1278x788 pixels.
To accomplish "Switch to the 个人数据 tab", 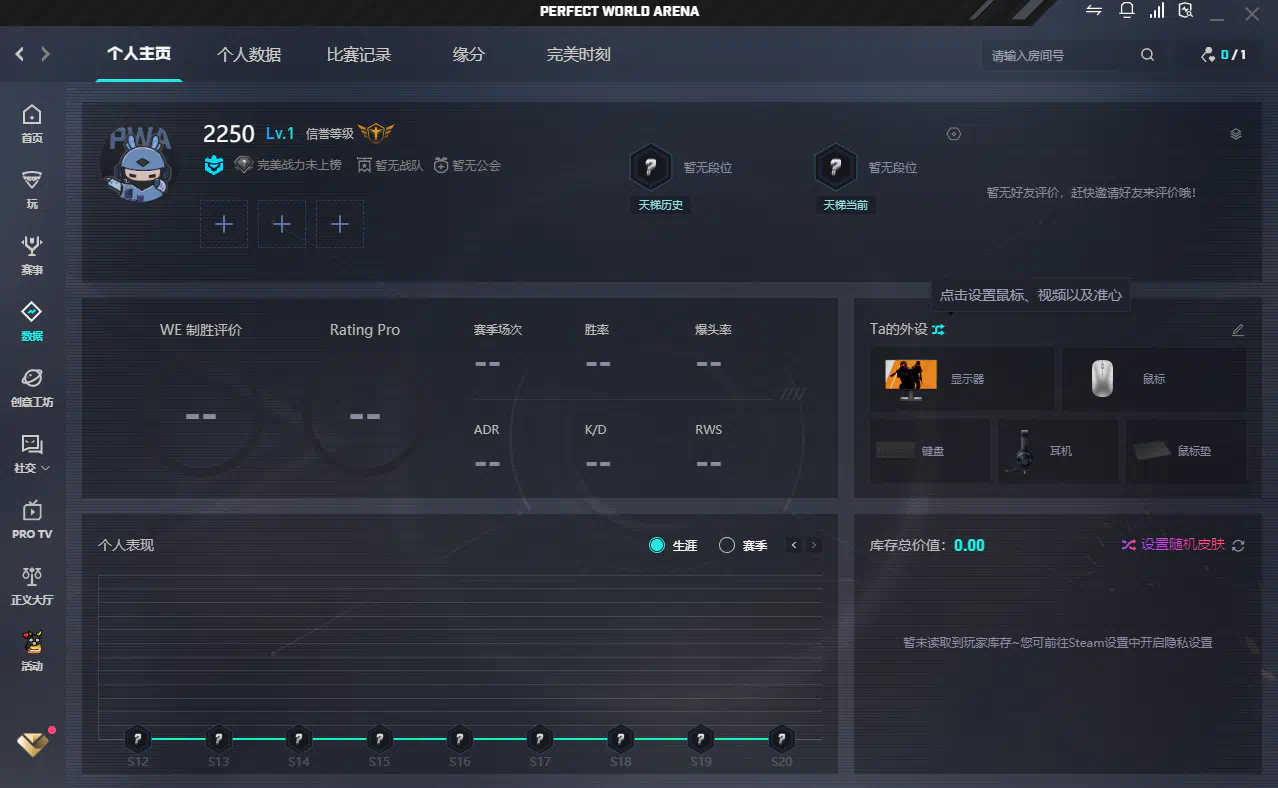I will click(249, 55).
